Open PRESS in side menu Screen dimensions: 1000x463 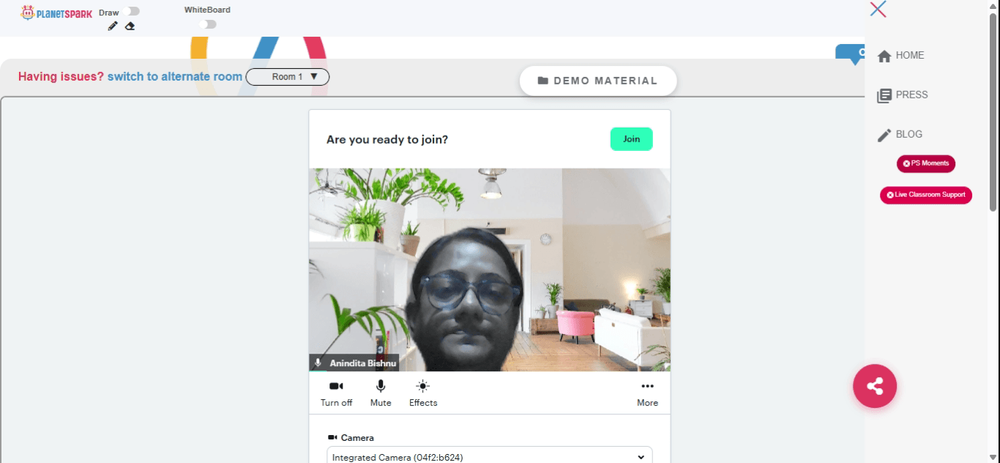point(903,95)
